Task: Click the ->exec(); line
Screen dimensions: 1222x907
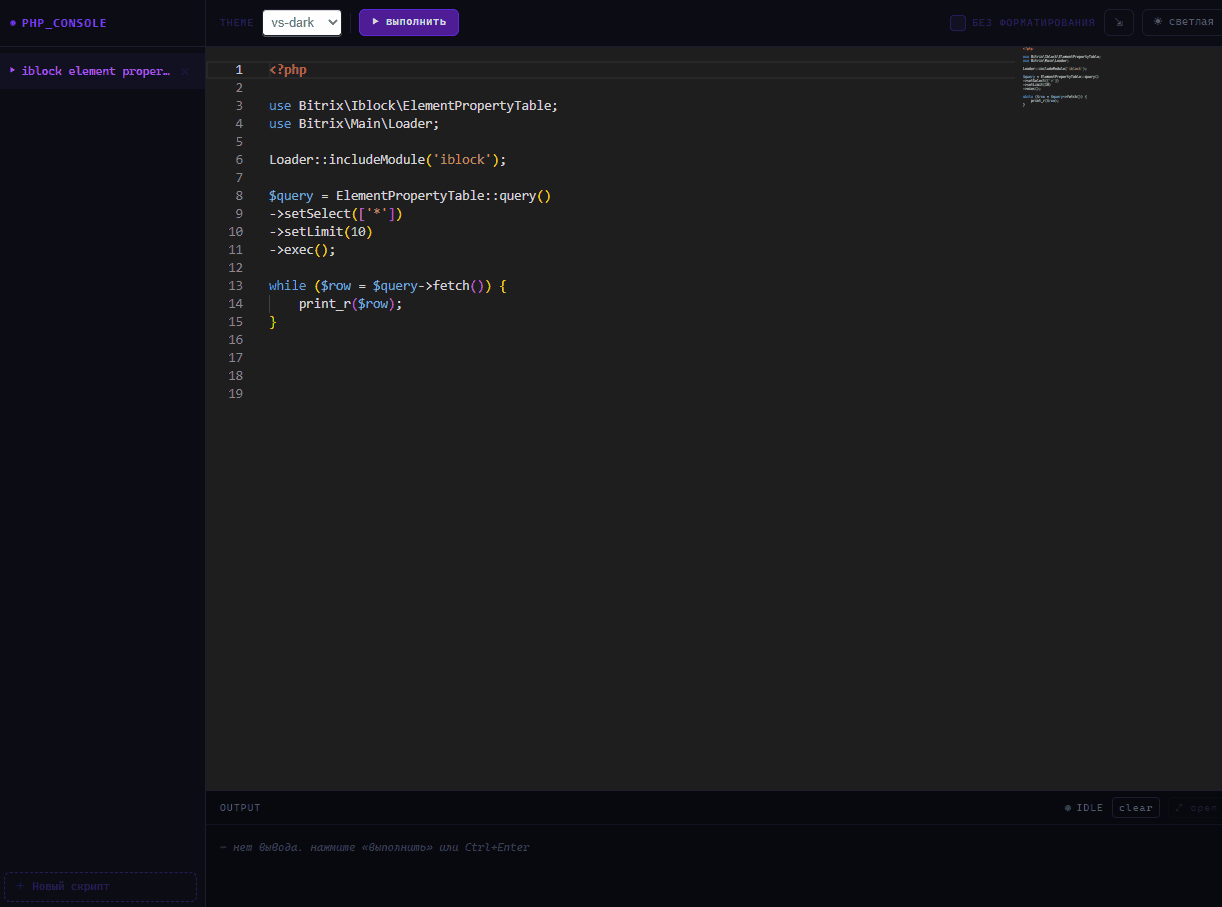Action: point(302,250)
